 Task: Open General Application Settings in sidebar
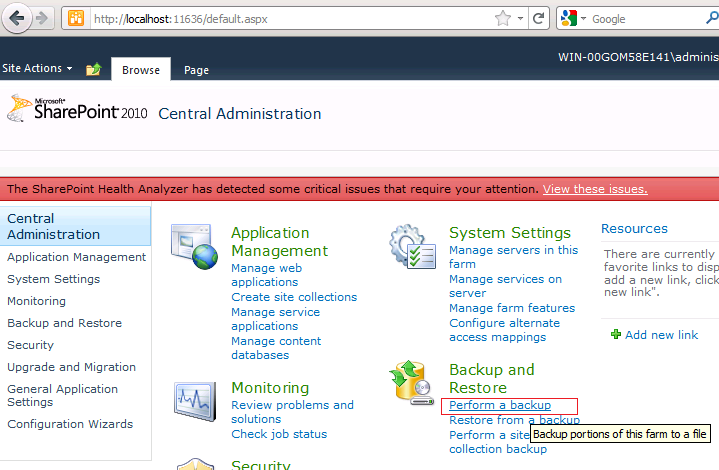[x=62, y=395]
